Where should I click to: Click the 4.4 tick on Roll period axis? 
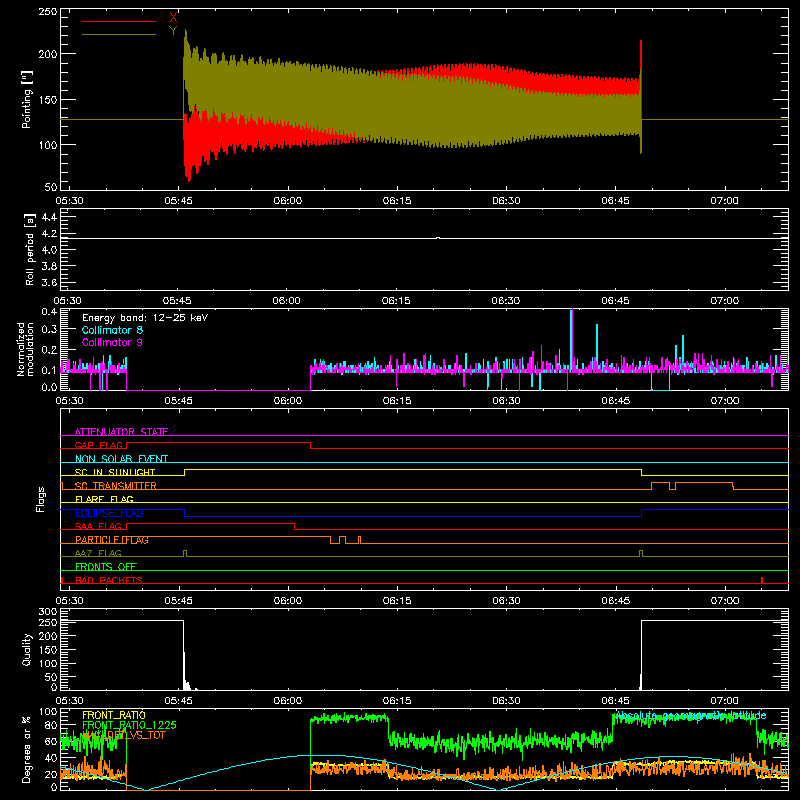49,217
